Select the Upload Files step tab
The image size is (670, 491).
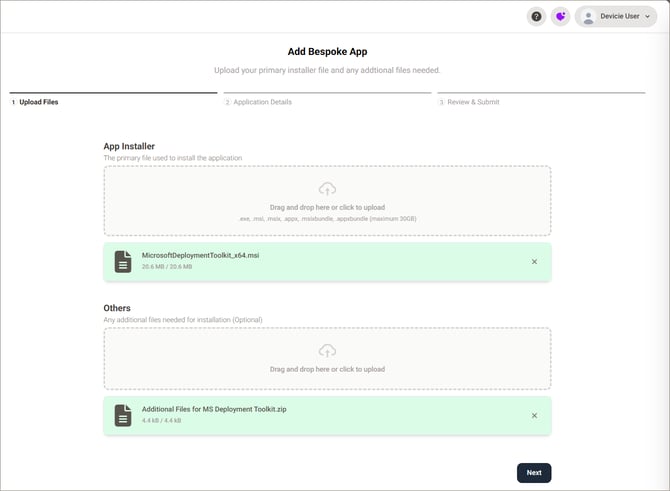(38, 102)
